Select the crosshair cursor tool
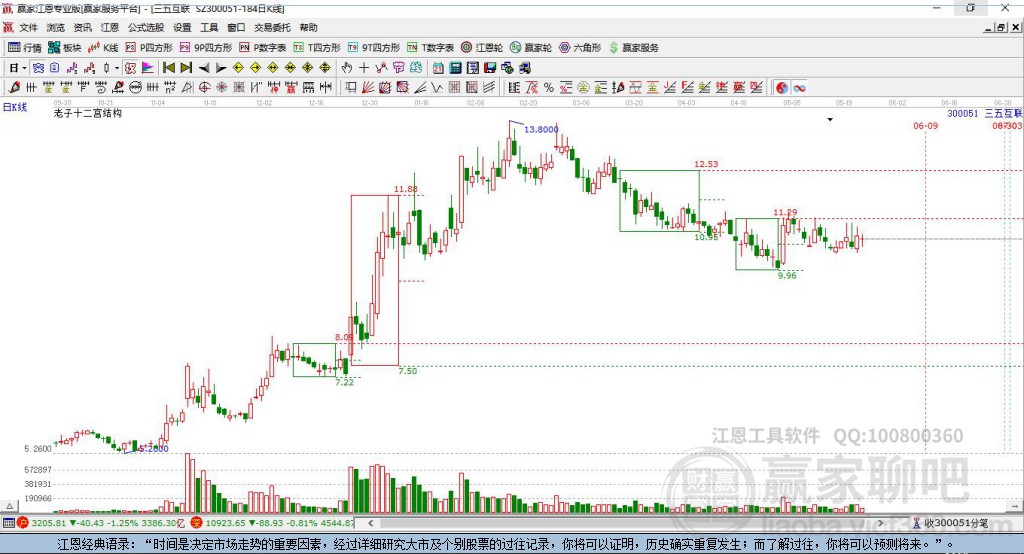This screenshot has height=554, width=1024. [364, 68]
